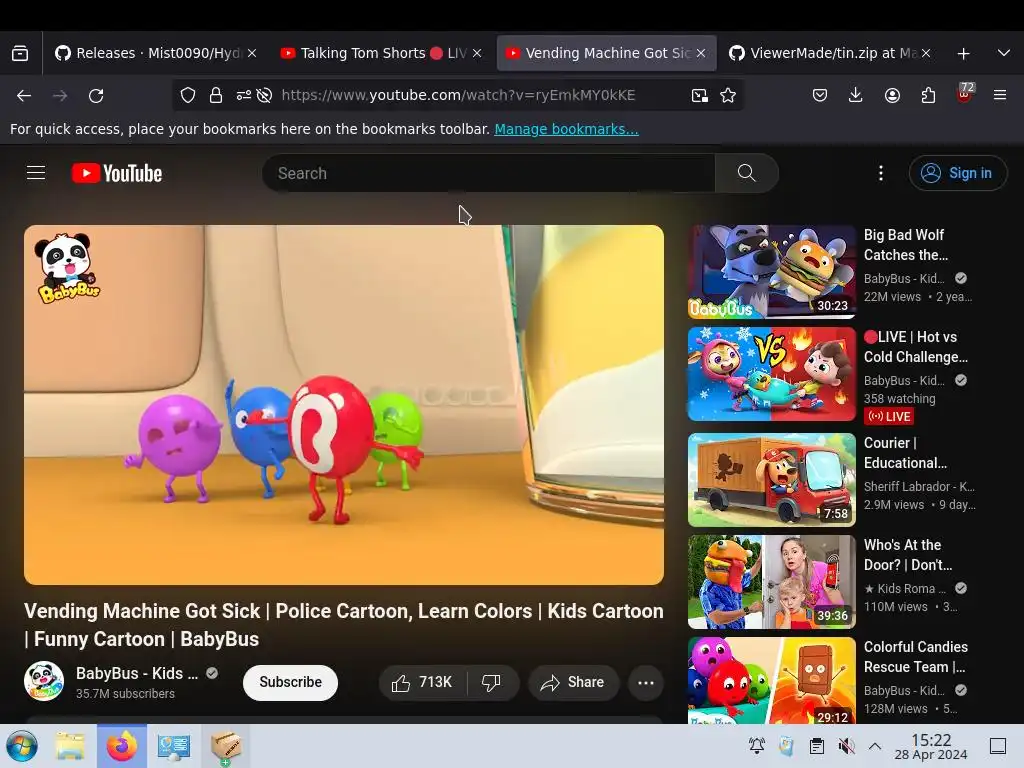Click Big Bad Wolf Catches the title
The width and height of the screenshot is (1024, 768).
click(x=906, y=245)
